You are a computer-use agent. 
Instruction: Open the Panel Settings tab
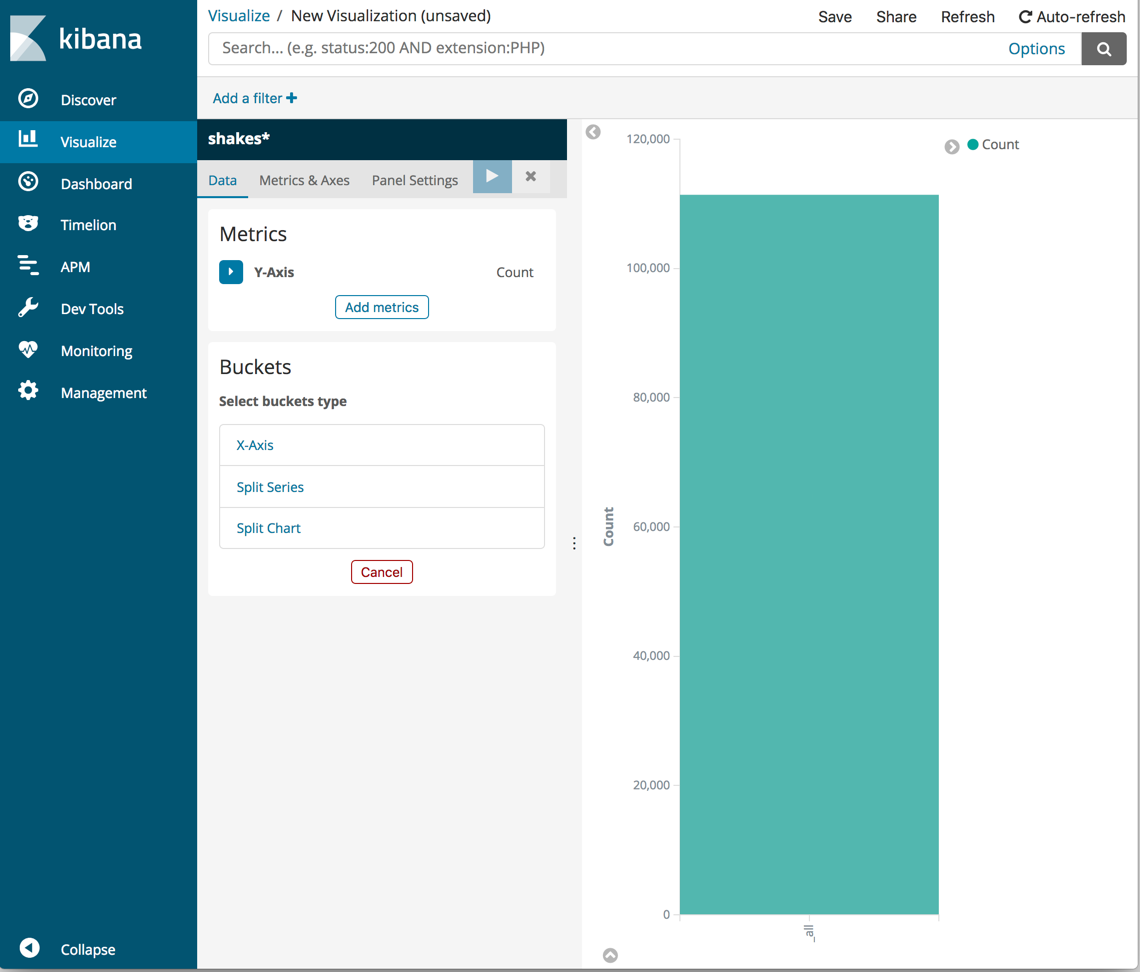point(414,180)
